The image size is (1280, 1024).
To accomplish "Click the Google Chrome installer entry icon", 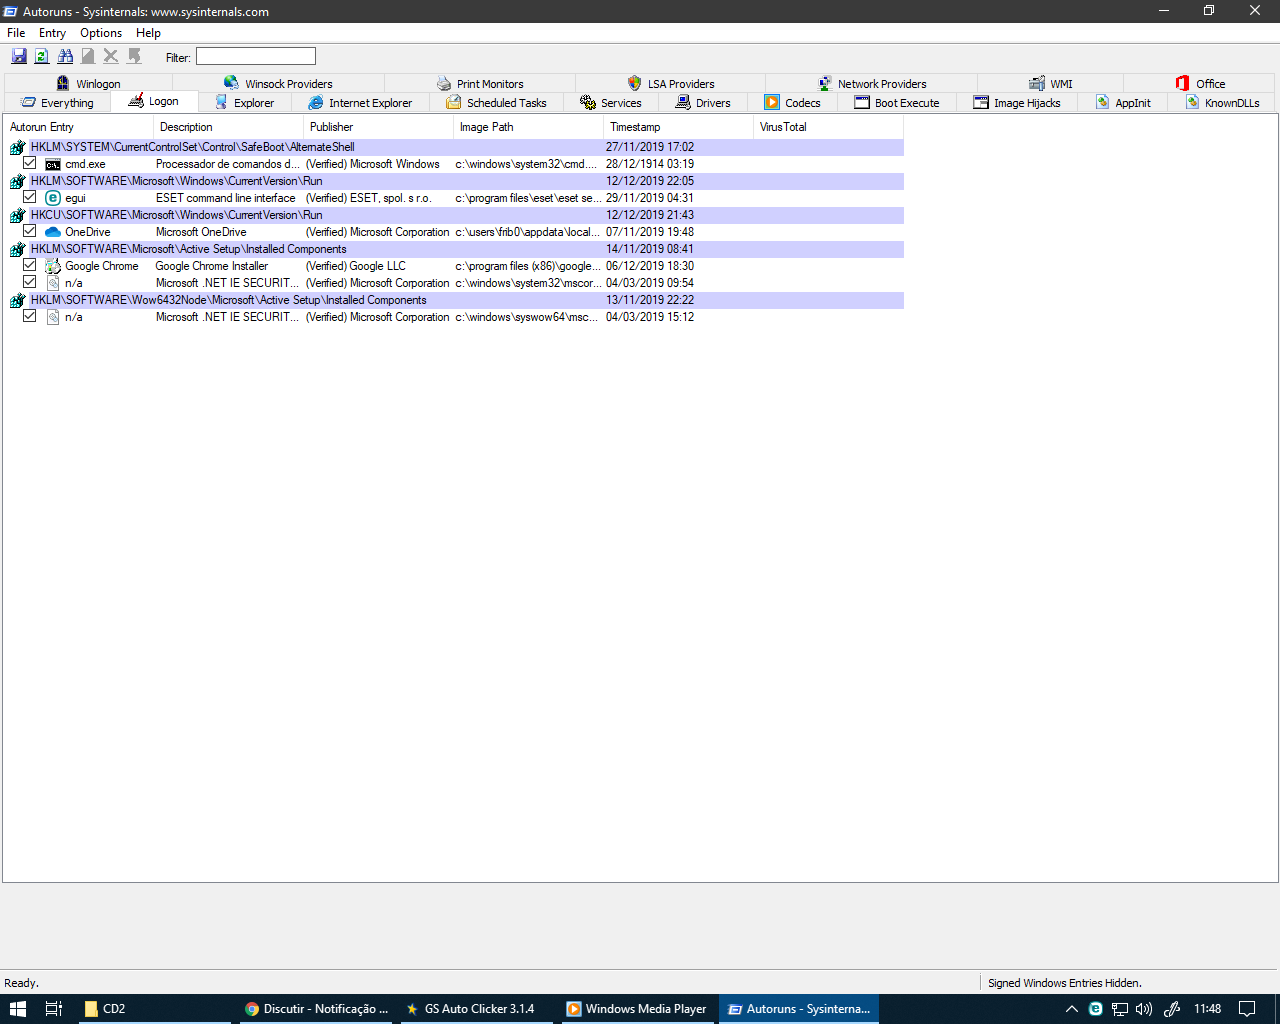I will (53, 266).
